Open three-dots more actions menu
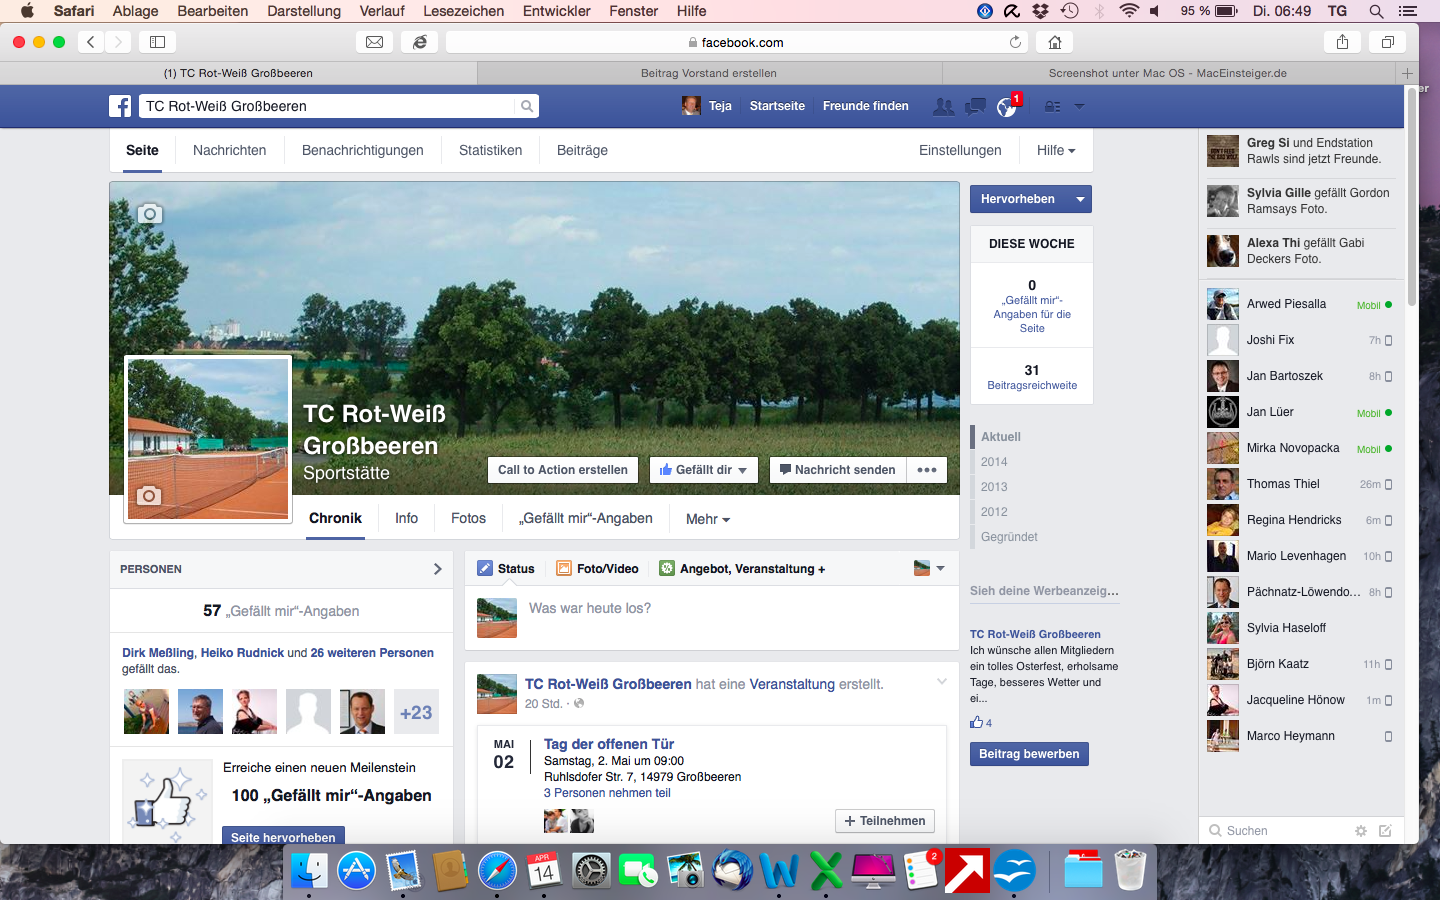The image size is (1440, 900). 927,470
